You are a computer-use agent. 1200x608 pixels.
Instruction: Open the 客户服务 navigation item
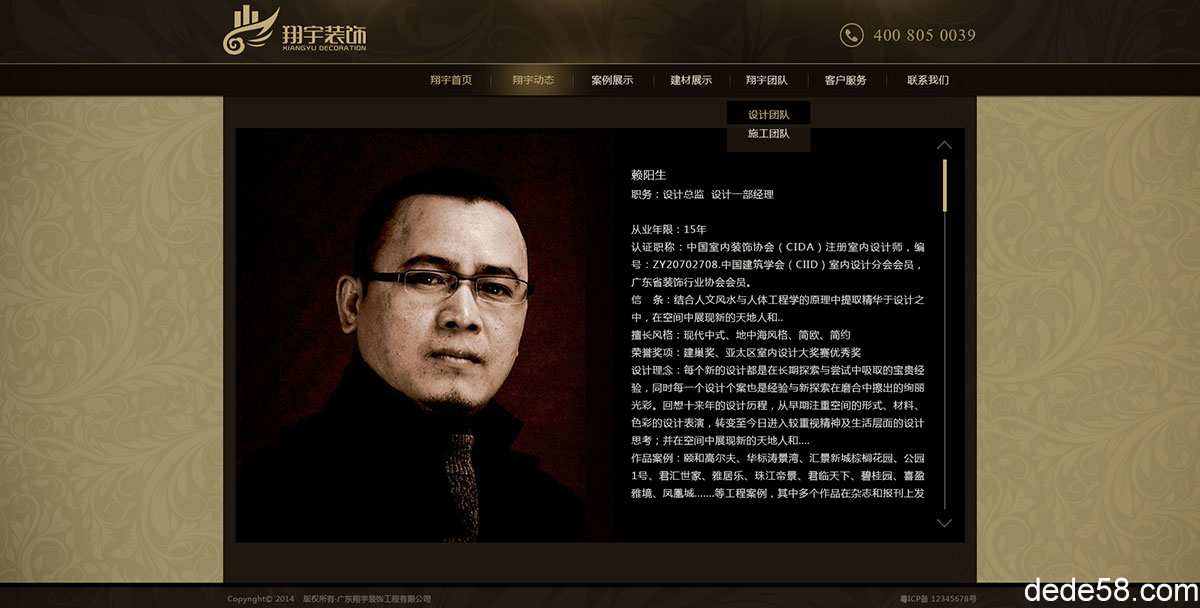coord(845,80)
